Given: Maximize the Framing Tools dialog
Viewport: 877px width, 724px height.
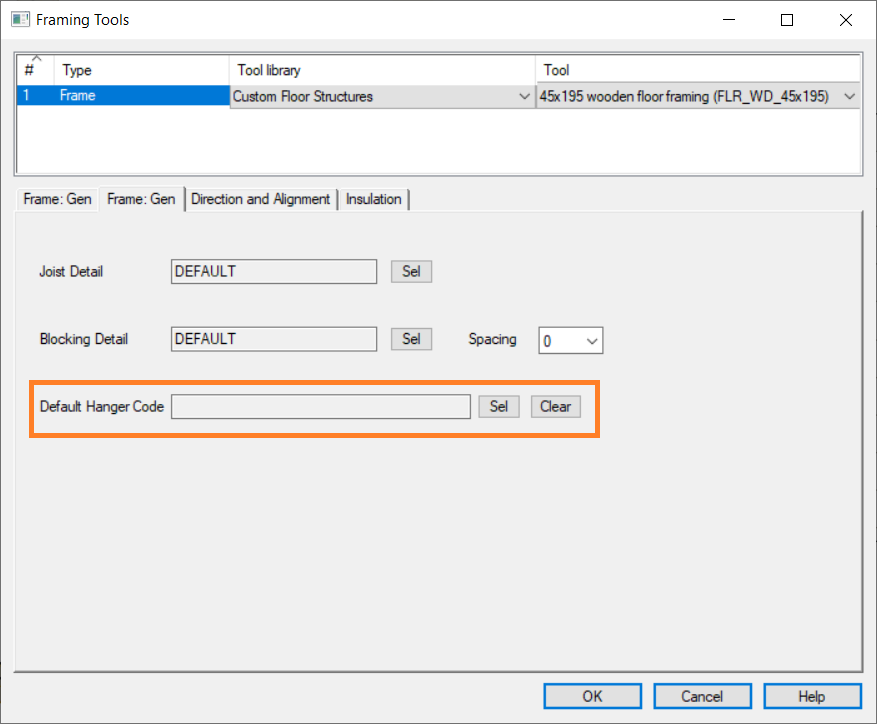Looking at the screenshot, I should pos(787,19).
